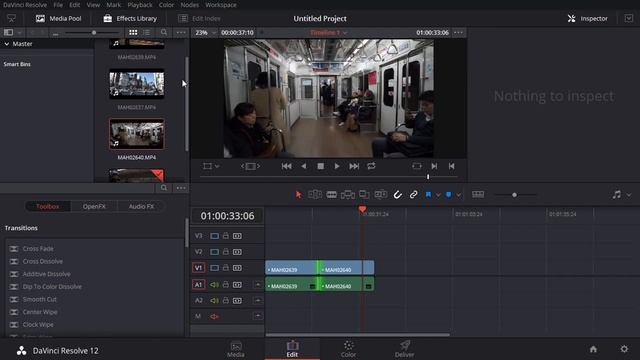Switch to the Color page
The width and height of the screenshot is (640, 360).
(348, 349)
